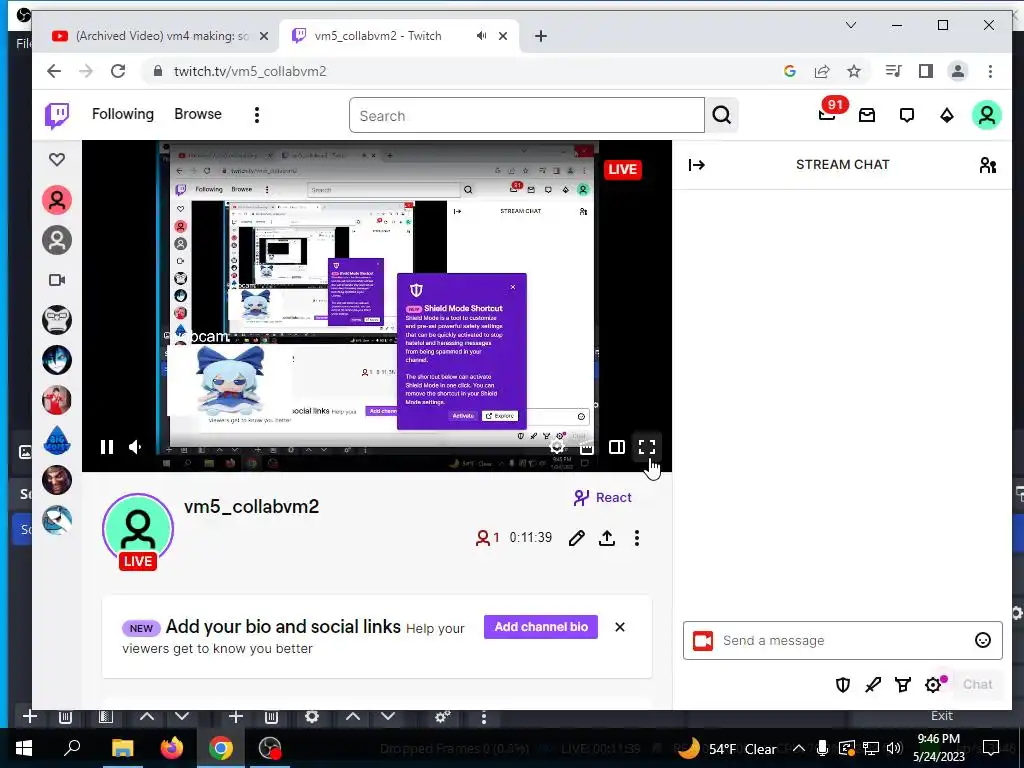Share the stream with upload icon
The width and height of the screenshot is (1024, 768).
pos(607,537)
